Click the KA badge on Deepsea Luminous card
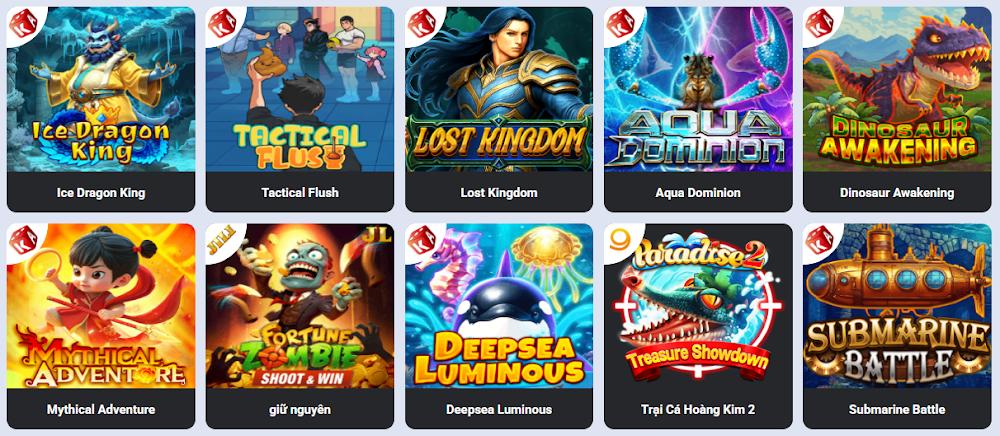The width and height of the screenshot is (1000, 436). (x=421, y=240)
